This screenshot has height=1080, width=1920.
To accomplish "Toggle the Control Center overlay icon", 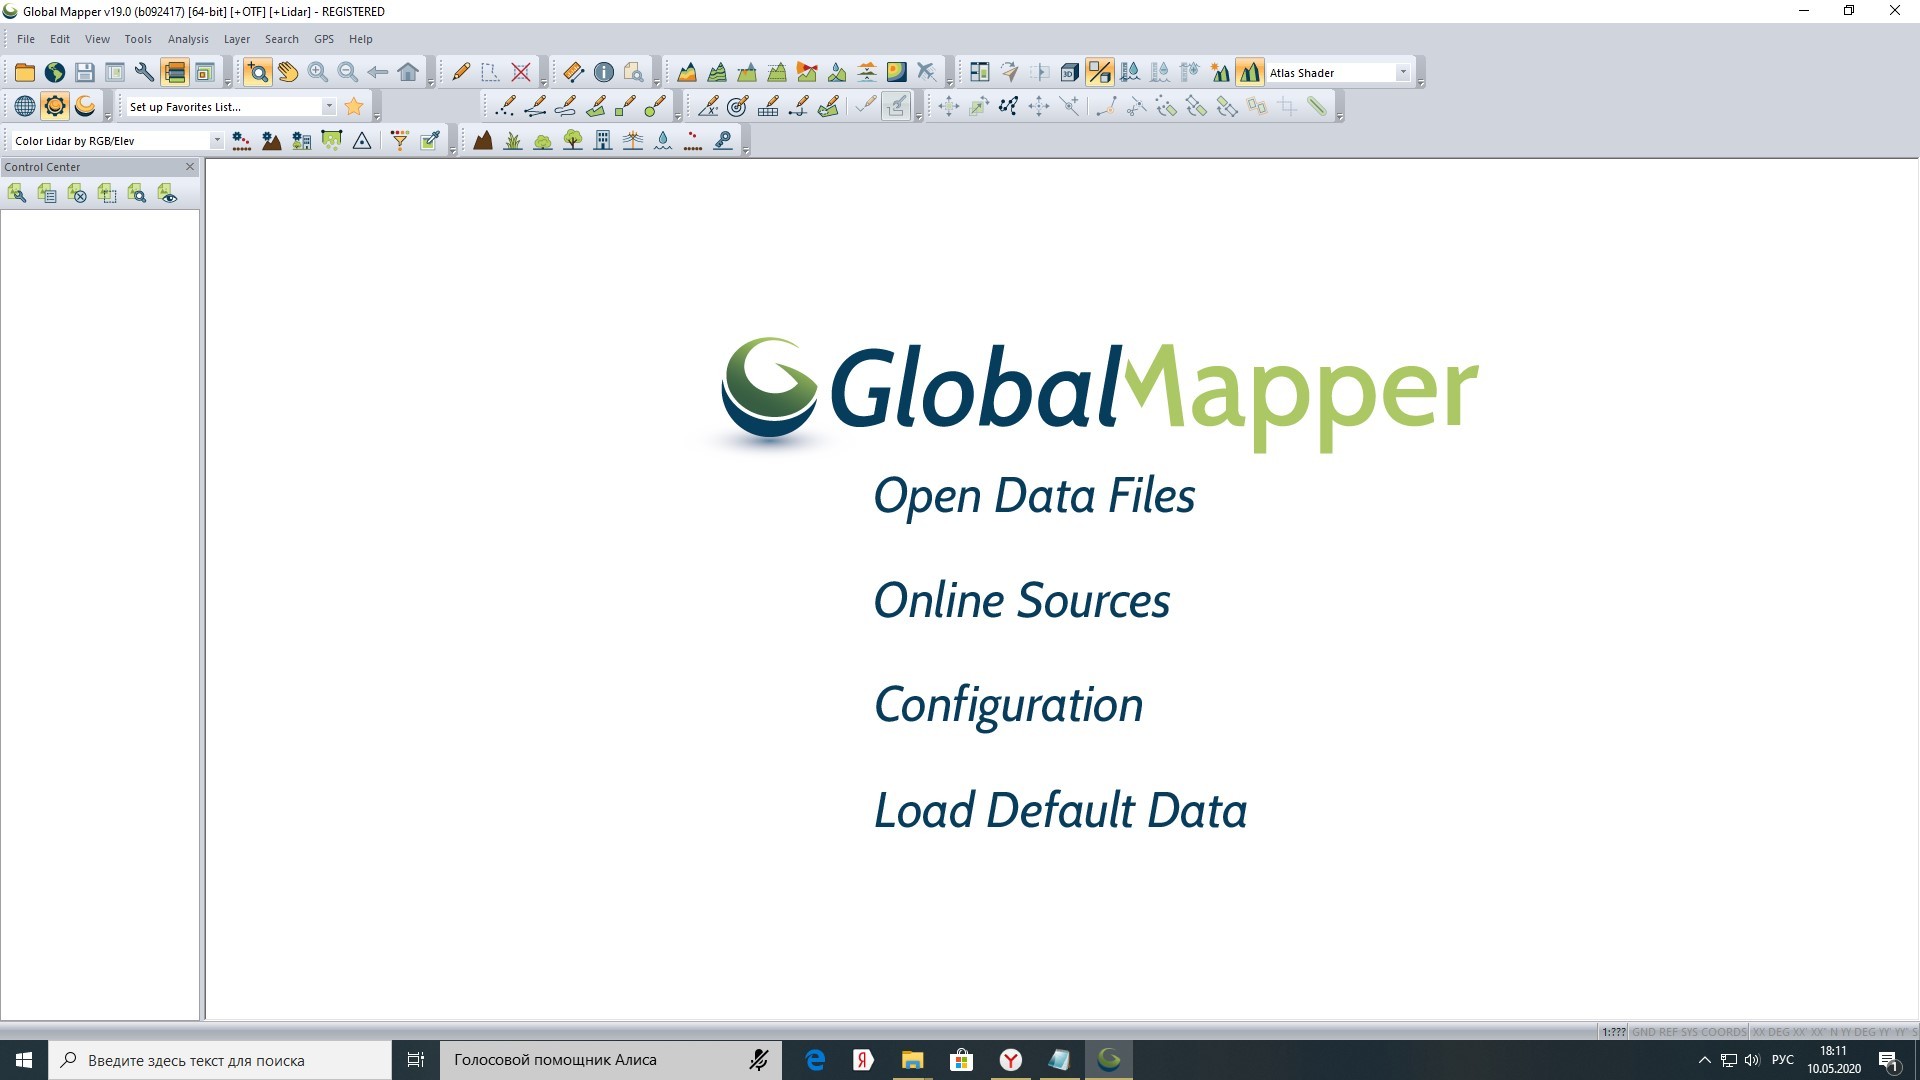I will tap(175, 72).
